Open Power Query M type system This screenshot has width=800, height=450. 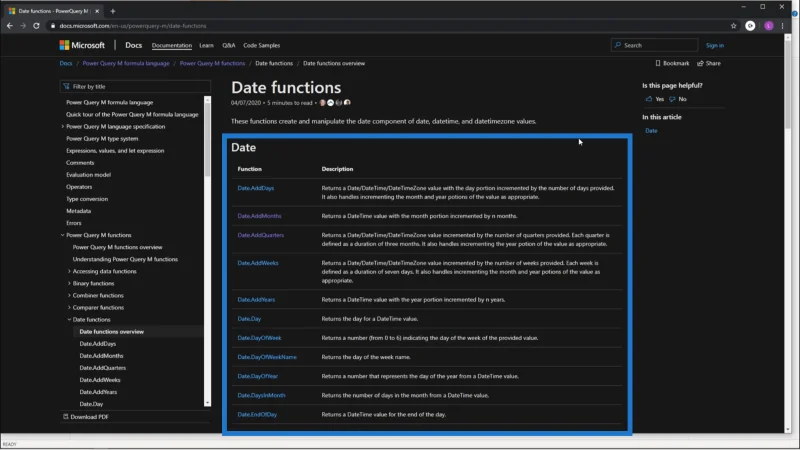102,139
